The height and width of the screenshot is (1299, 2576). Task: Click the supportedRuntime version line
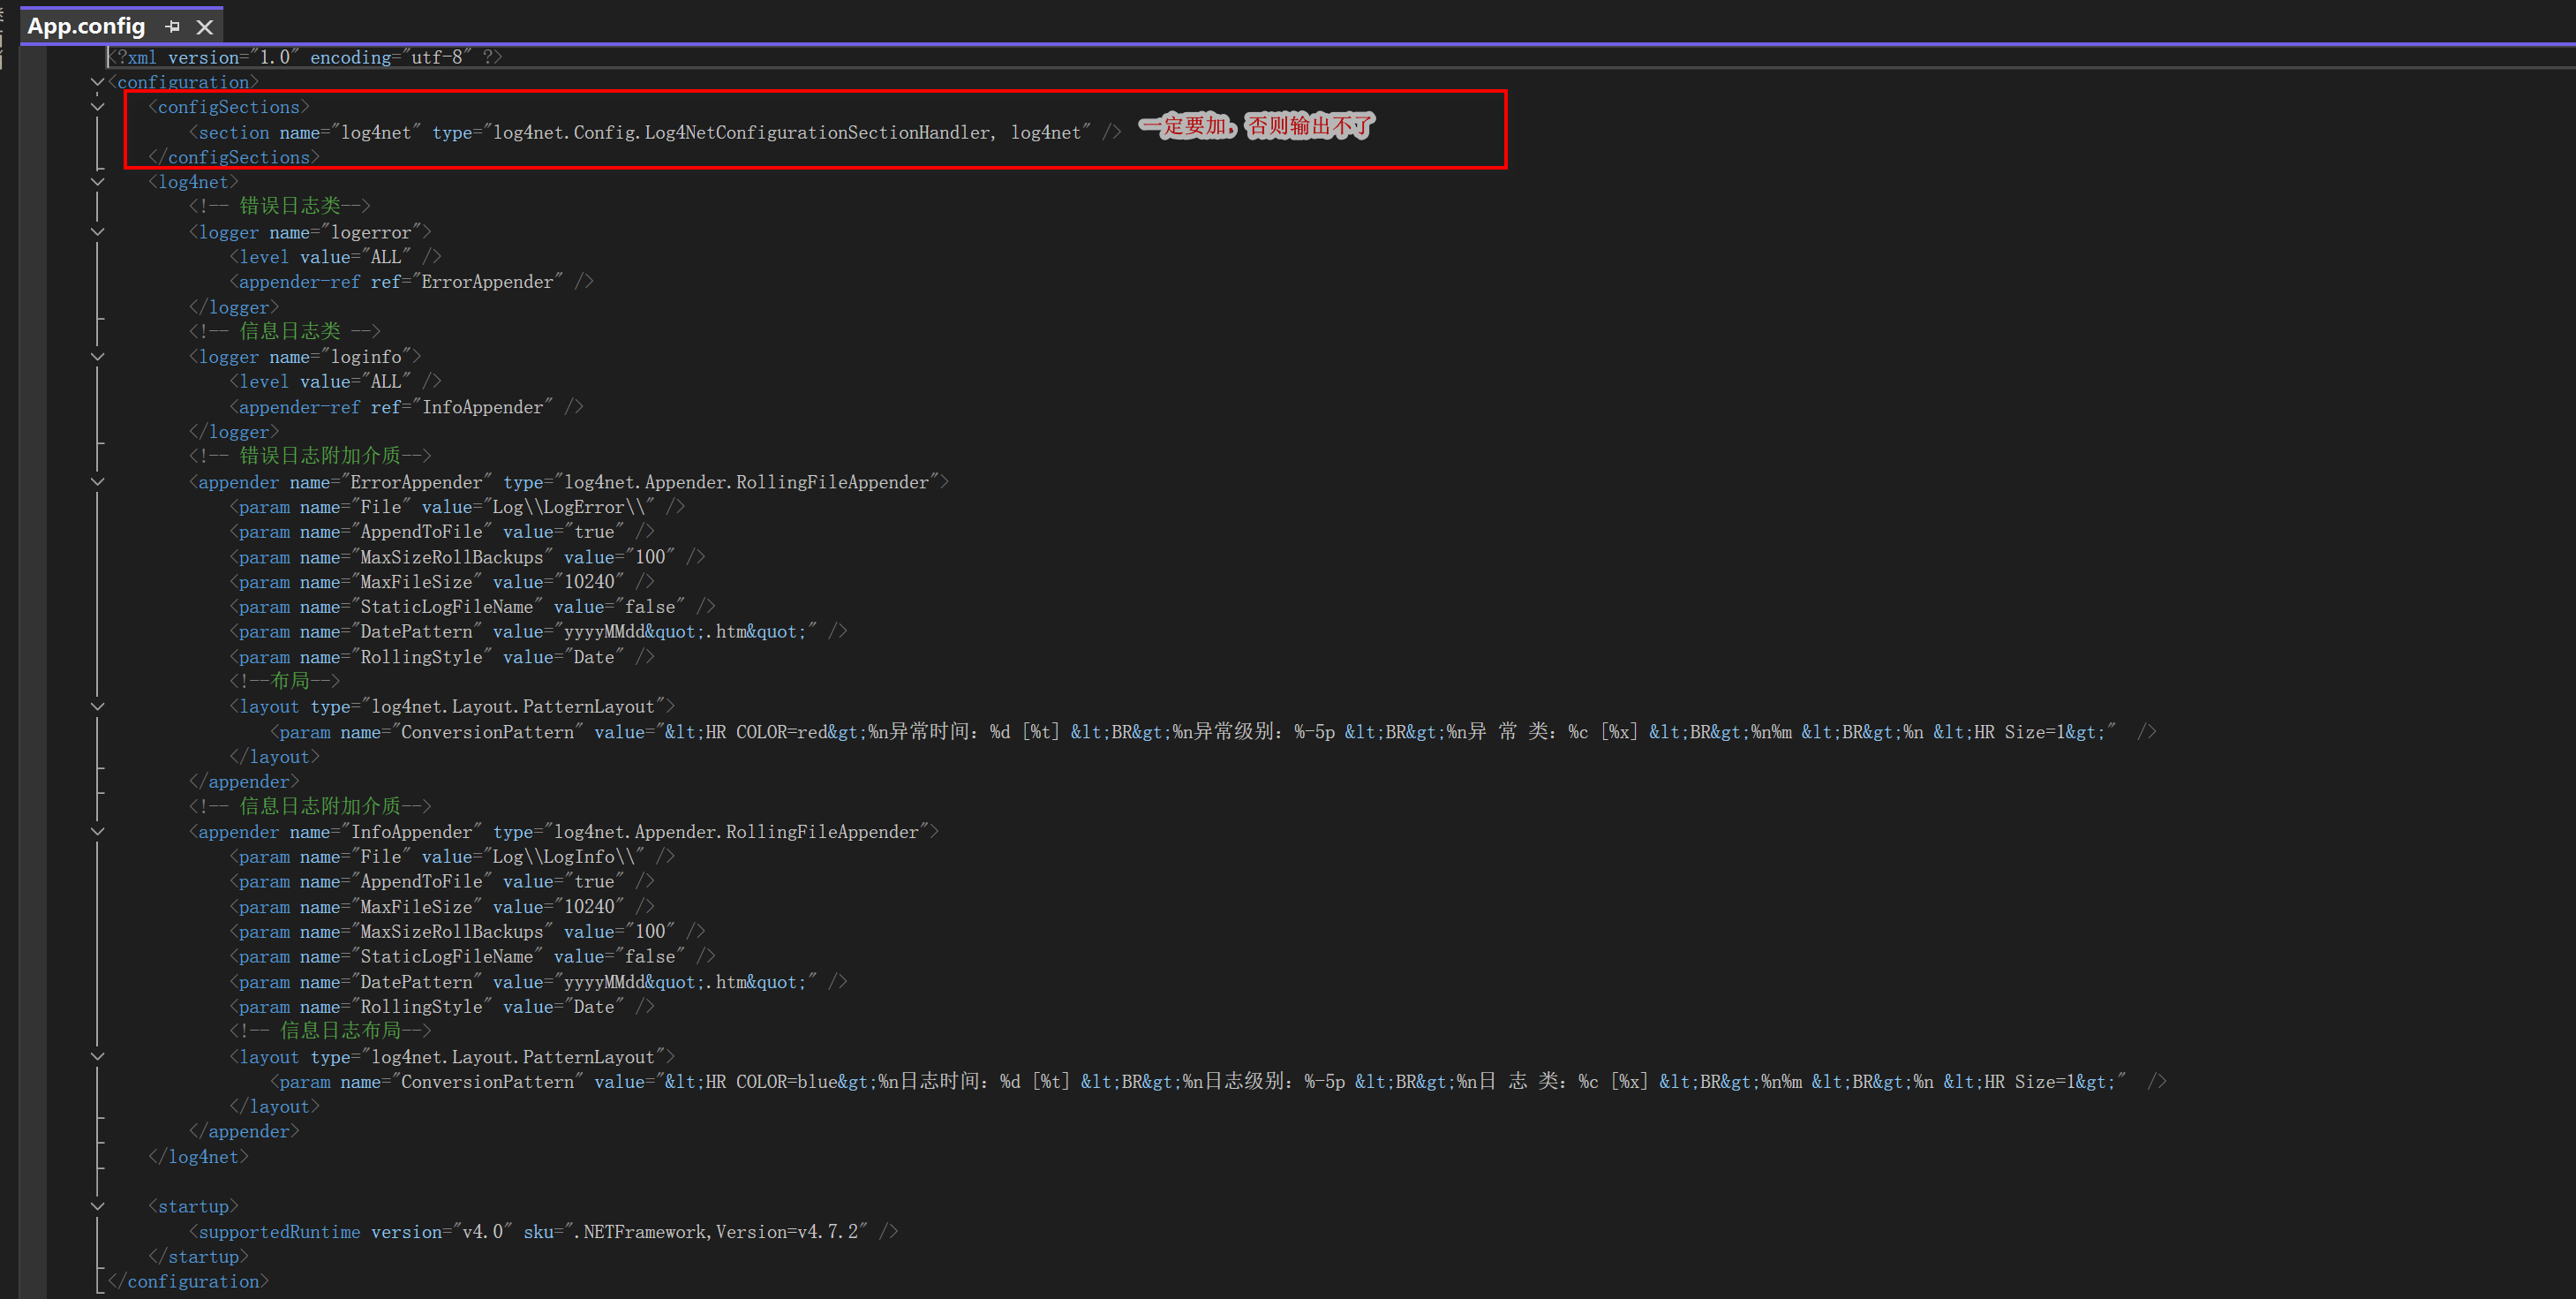pyautogui.click(x=543, y=1232)
